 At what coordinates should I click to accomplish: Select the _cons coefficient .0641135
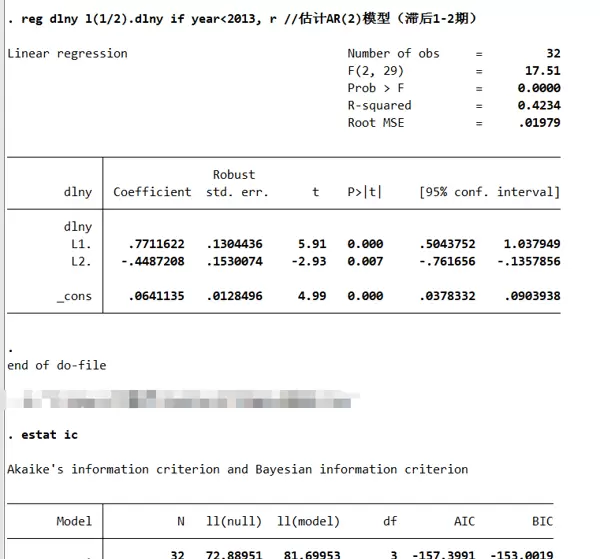point(157,296)
